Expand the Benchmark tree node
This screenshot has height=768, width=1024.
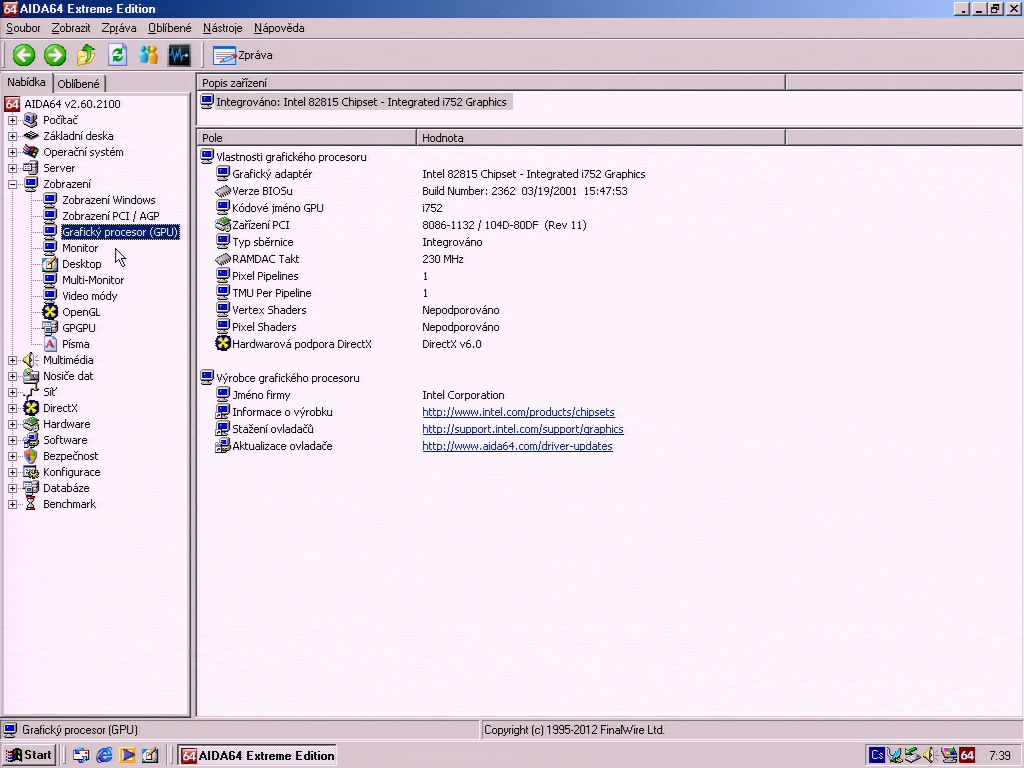[x=12, y=504]
